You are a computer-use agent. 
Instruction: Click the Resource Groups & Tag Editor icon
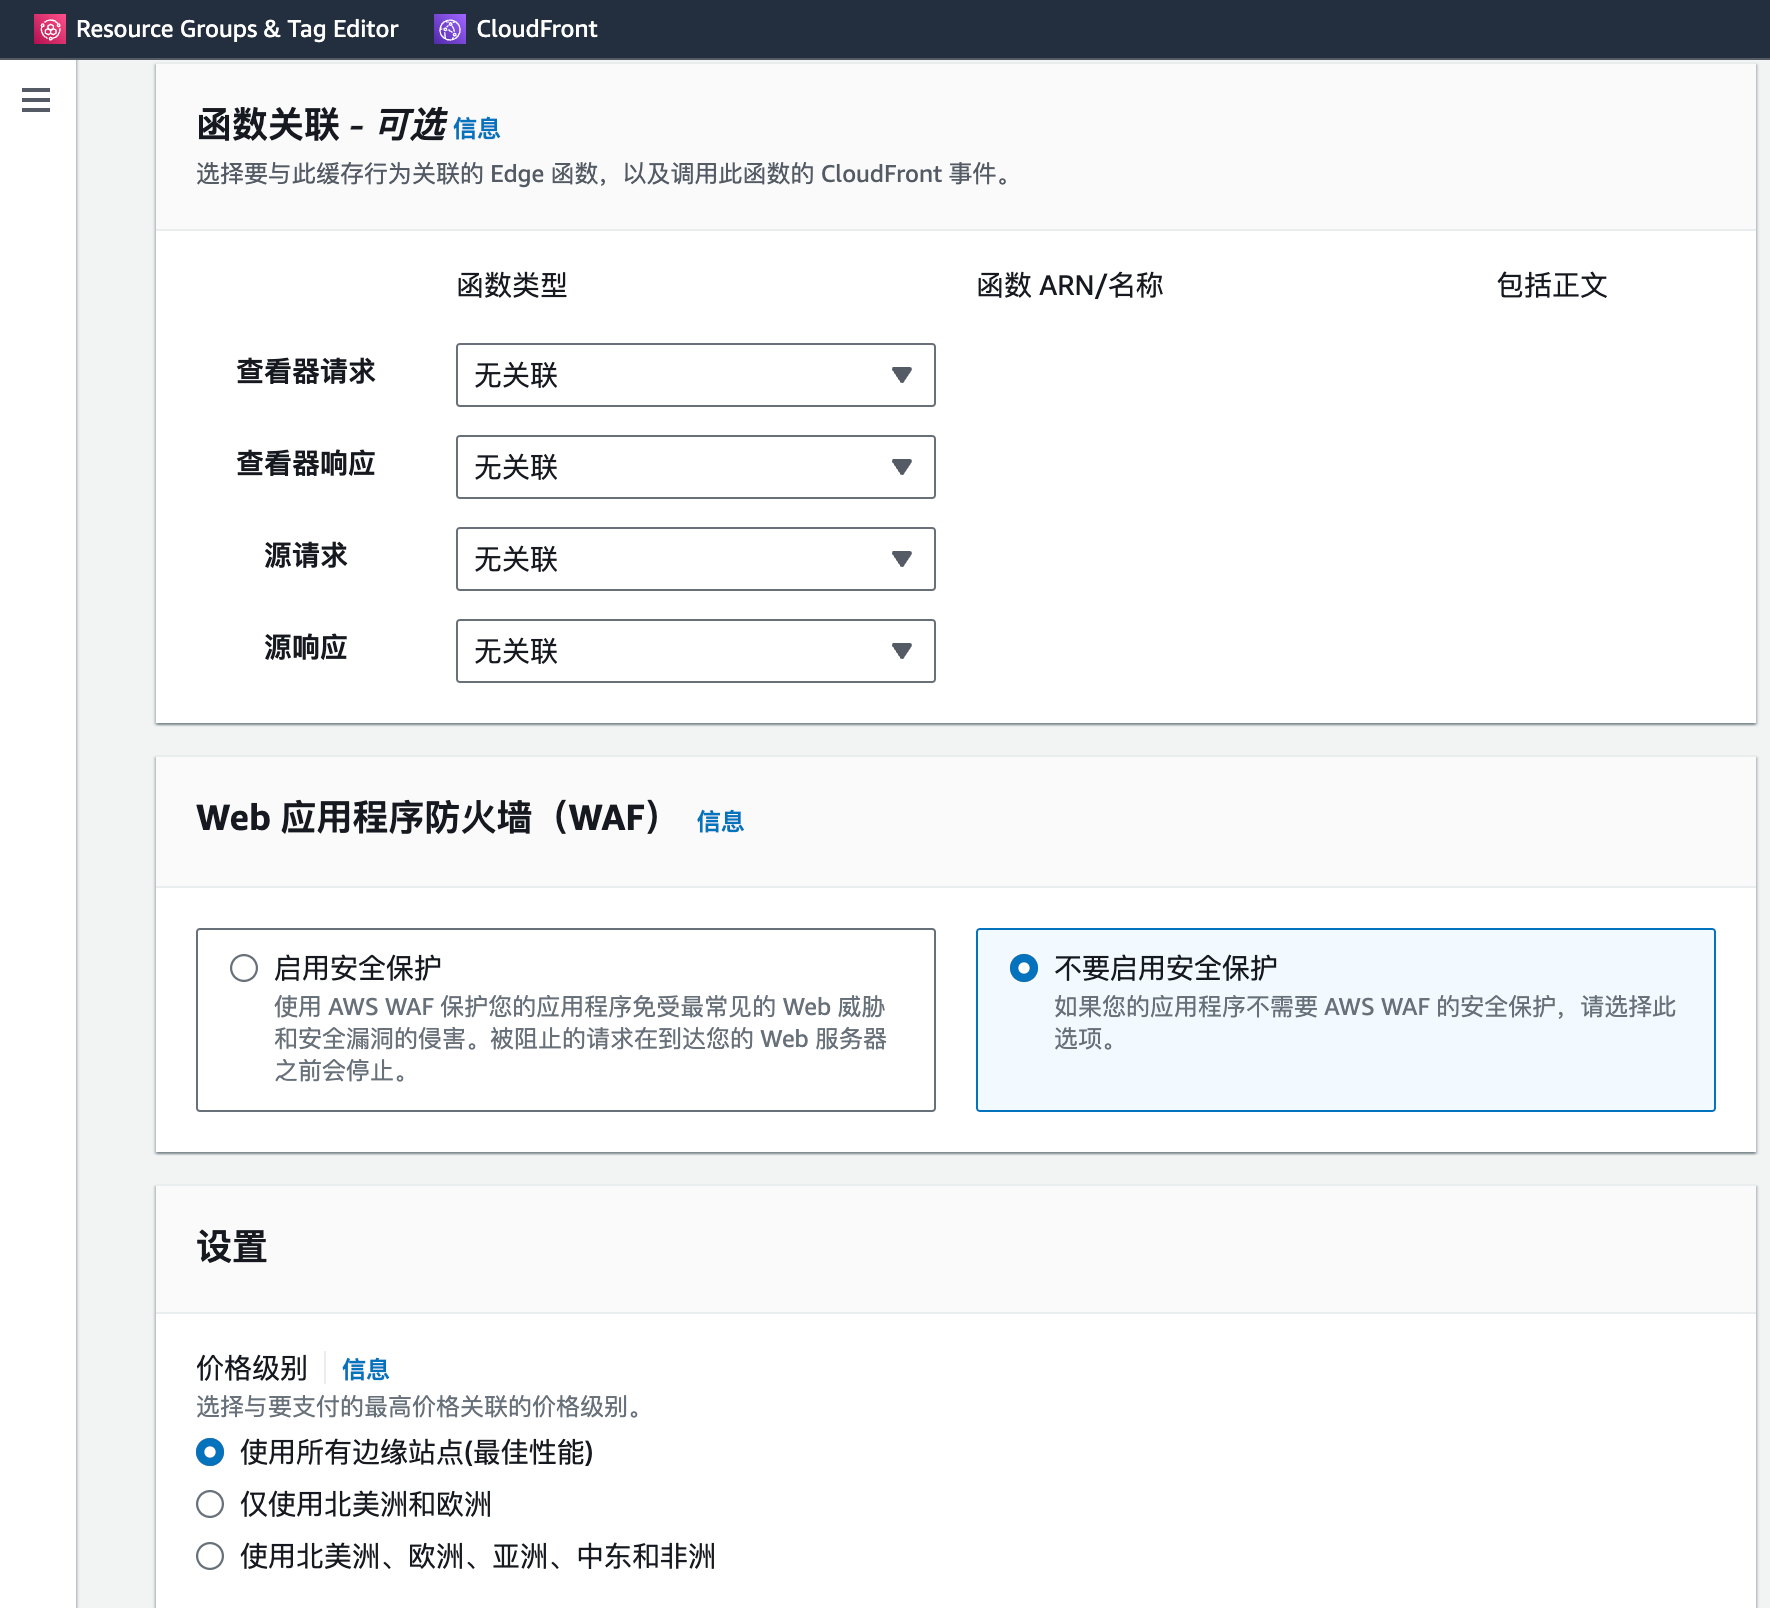click(x=50, y=29)
